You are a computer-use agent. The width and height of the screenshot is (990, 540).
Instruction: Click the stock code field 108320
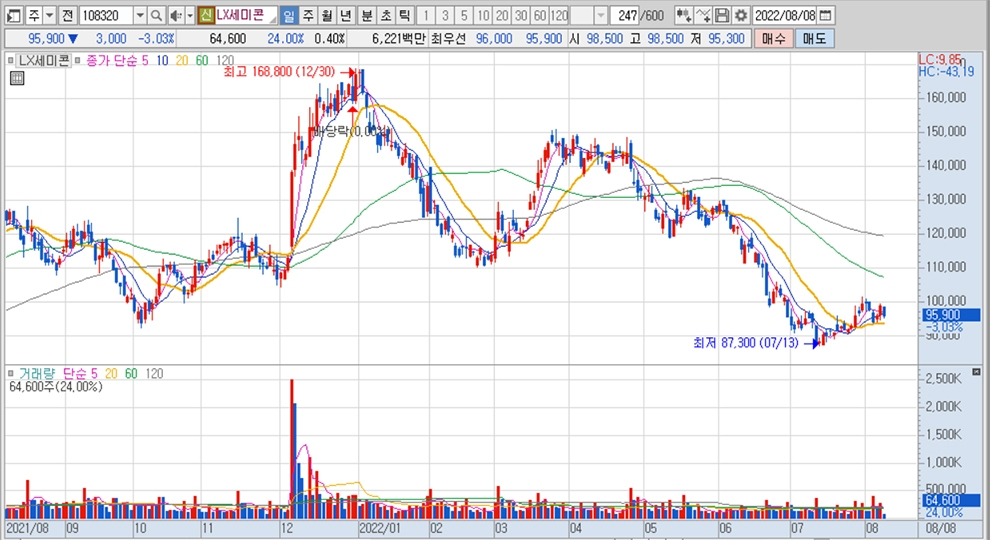(x=106, y=15)
